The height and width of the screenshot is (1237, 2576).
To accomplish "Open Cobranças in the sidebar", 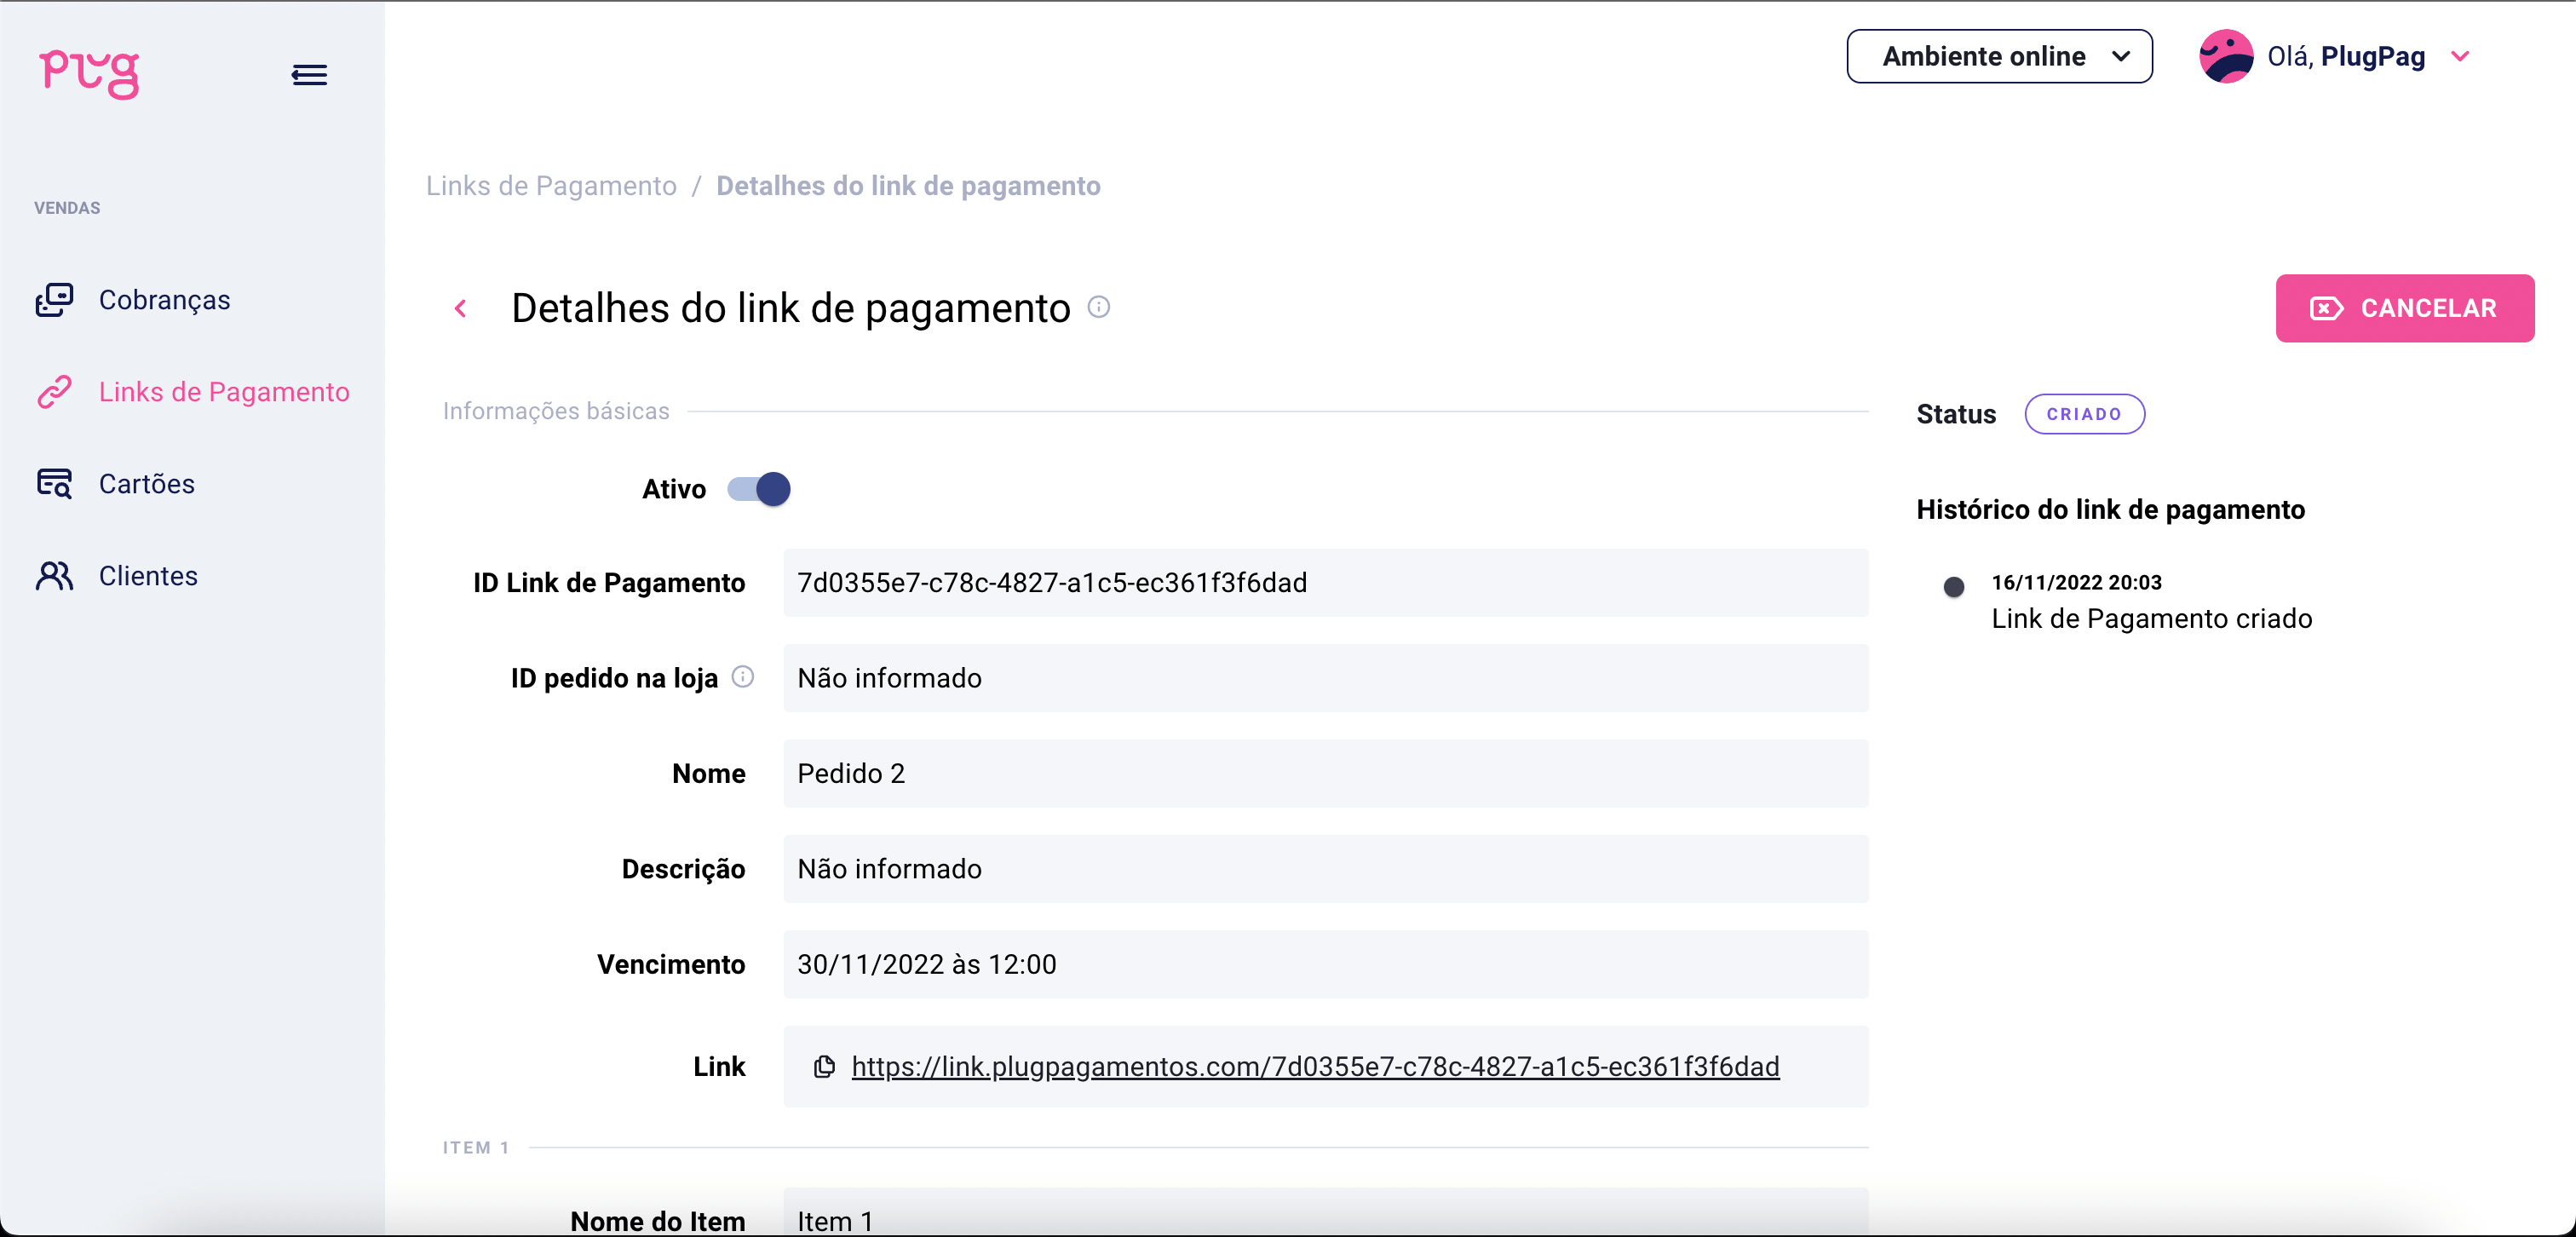I will pyautogui.click(x=164, y=300).
